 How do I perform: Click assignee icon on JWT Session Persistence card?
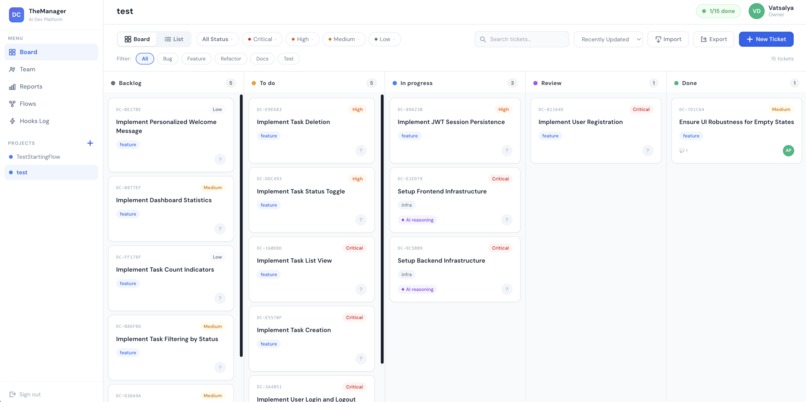[507, 151]
